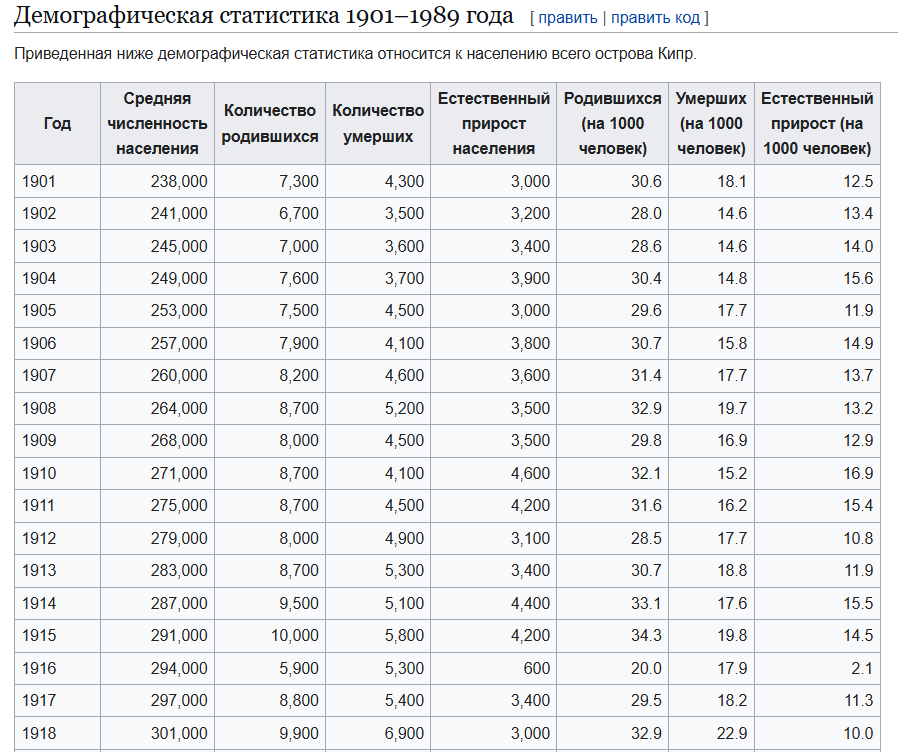The width and height of the screenshot is (898, 752).
Task: Click the 22.9 death rate cell
Action: pos(711,733)
